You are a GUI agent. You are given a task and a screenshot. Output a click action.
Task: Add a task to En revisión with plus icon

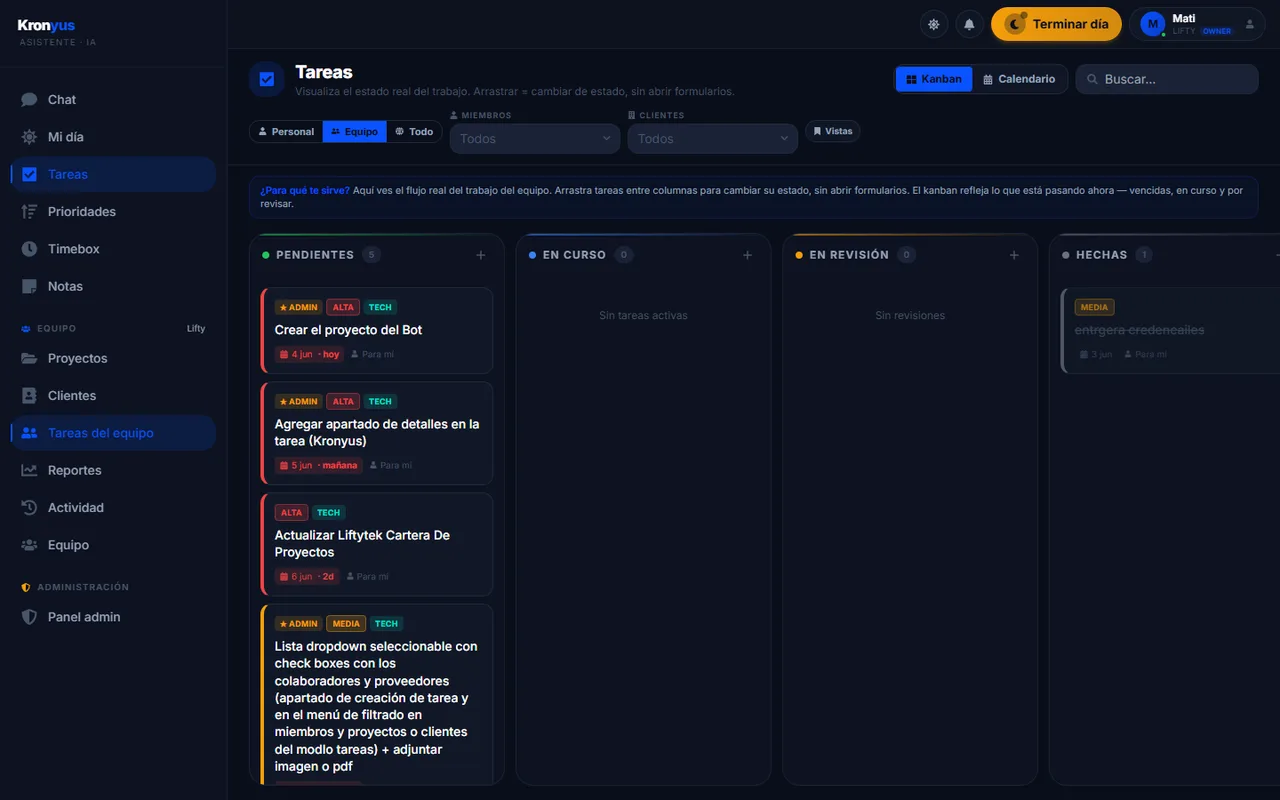1014,255
